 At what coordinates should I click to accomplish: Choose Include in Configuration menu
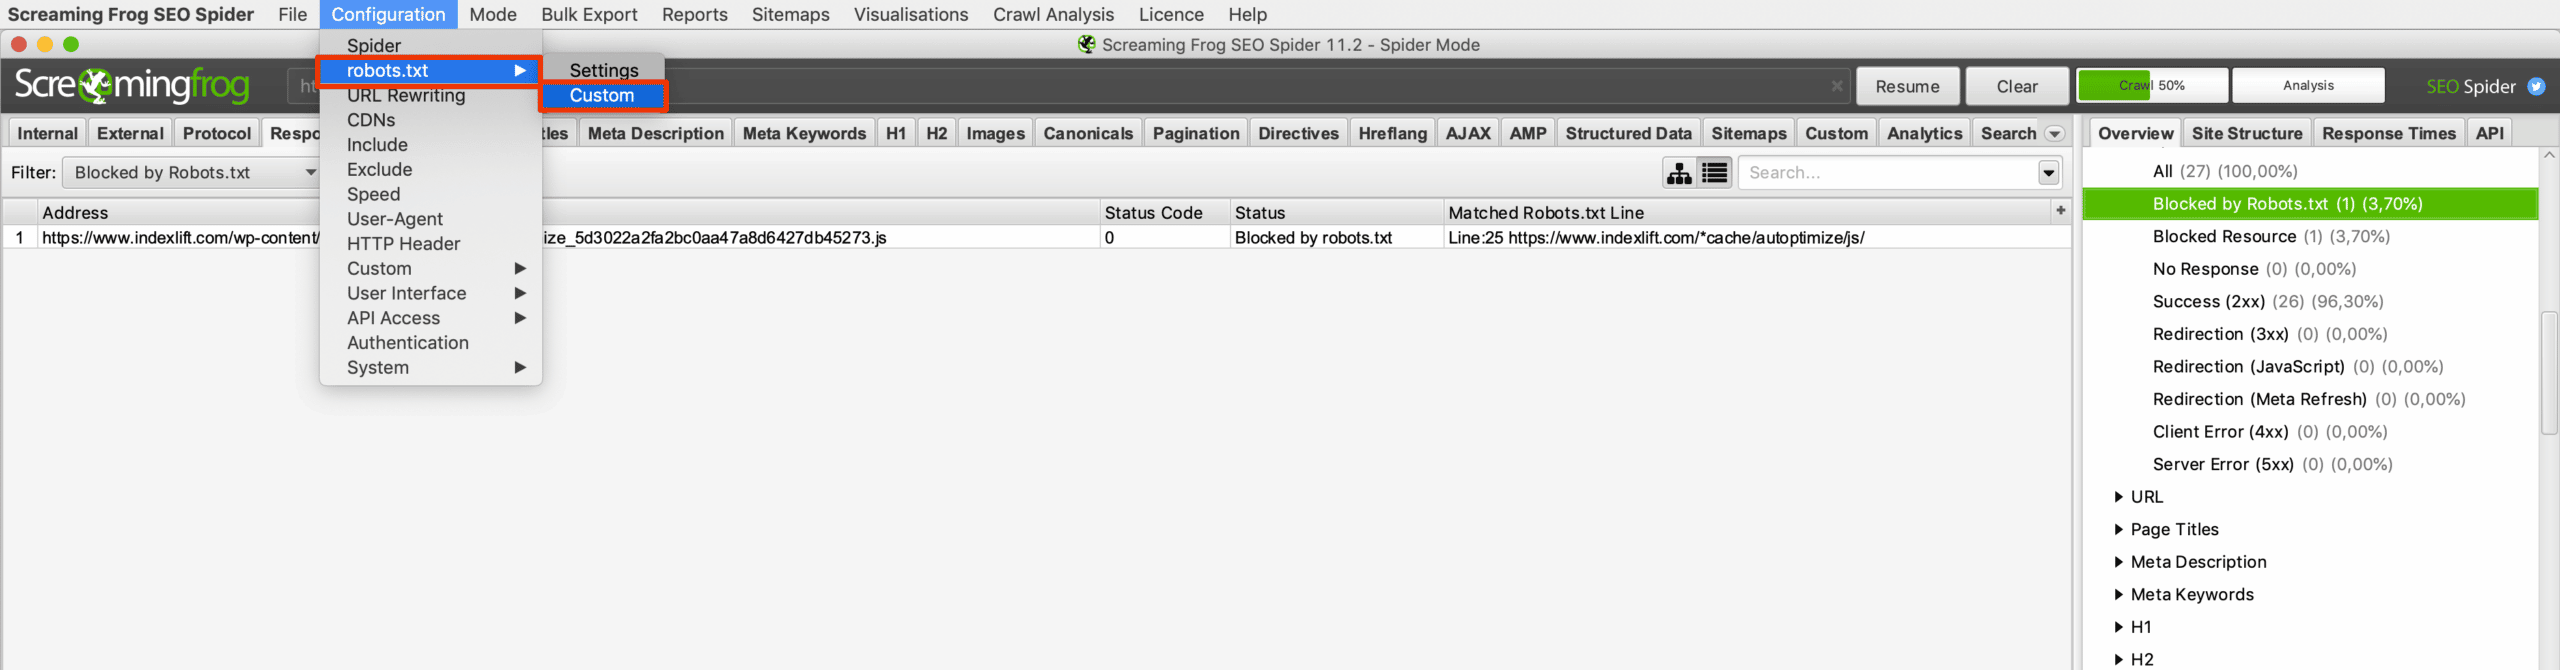pyautogui.click(x=430, y=145)
